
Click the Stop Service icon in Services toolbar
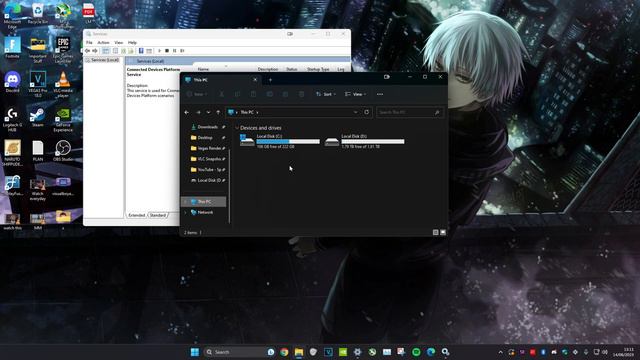(167, 51)
